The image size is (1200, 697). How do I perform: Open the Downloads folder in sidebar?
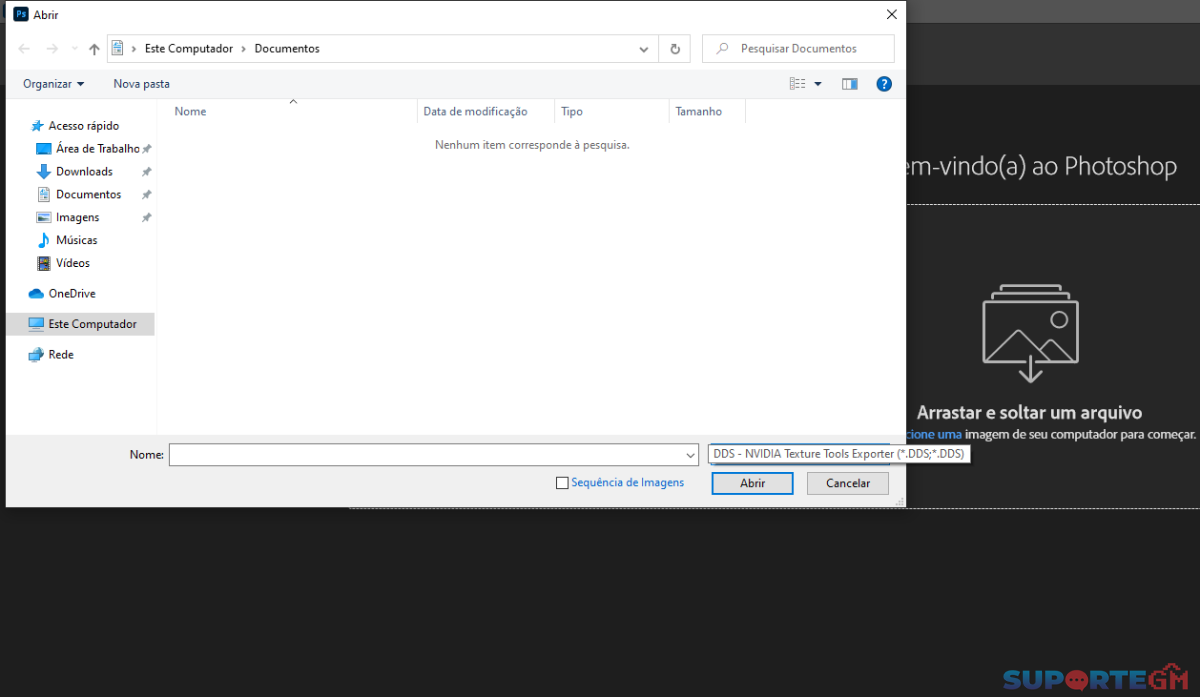[84, 171]
